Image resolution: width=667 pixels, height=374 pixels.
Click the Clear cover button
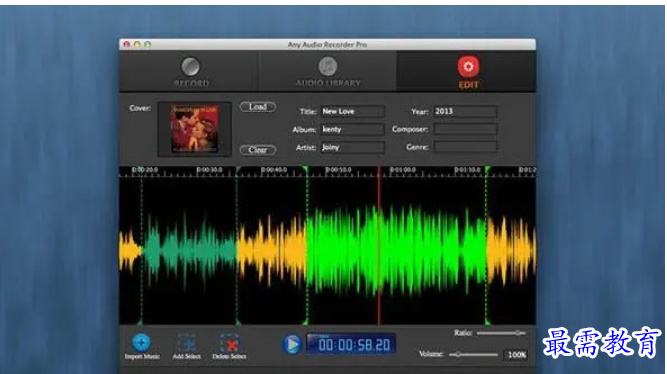pos(258,150)
